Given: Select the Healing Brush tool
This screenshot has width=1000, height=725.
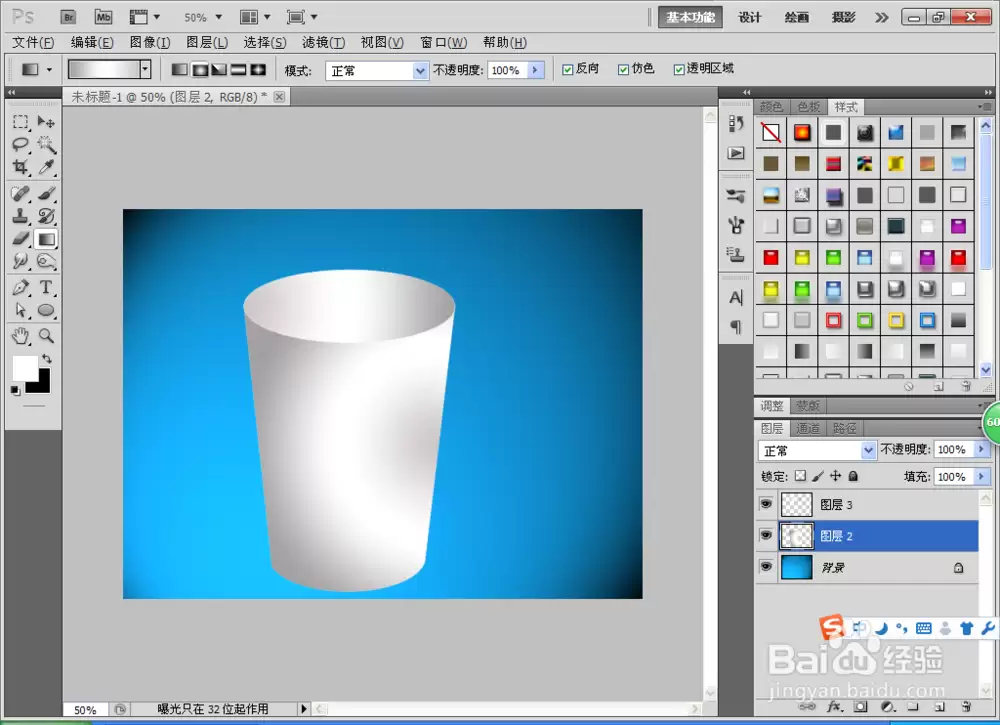Looking at the screenshot, I should point(20,193).
